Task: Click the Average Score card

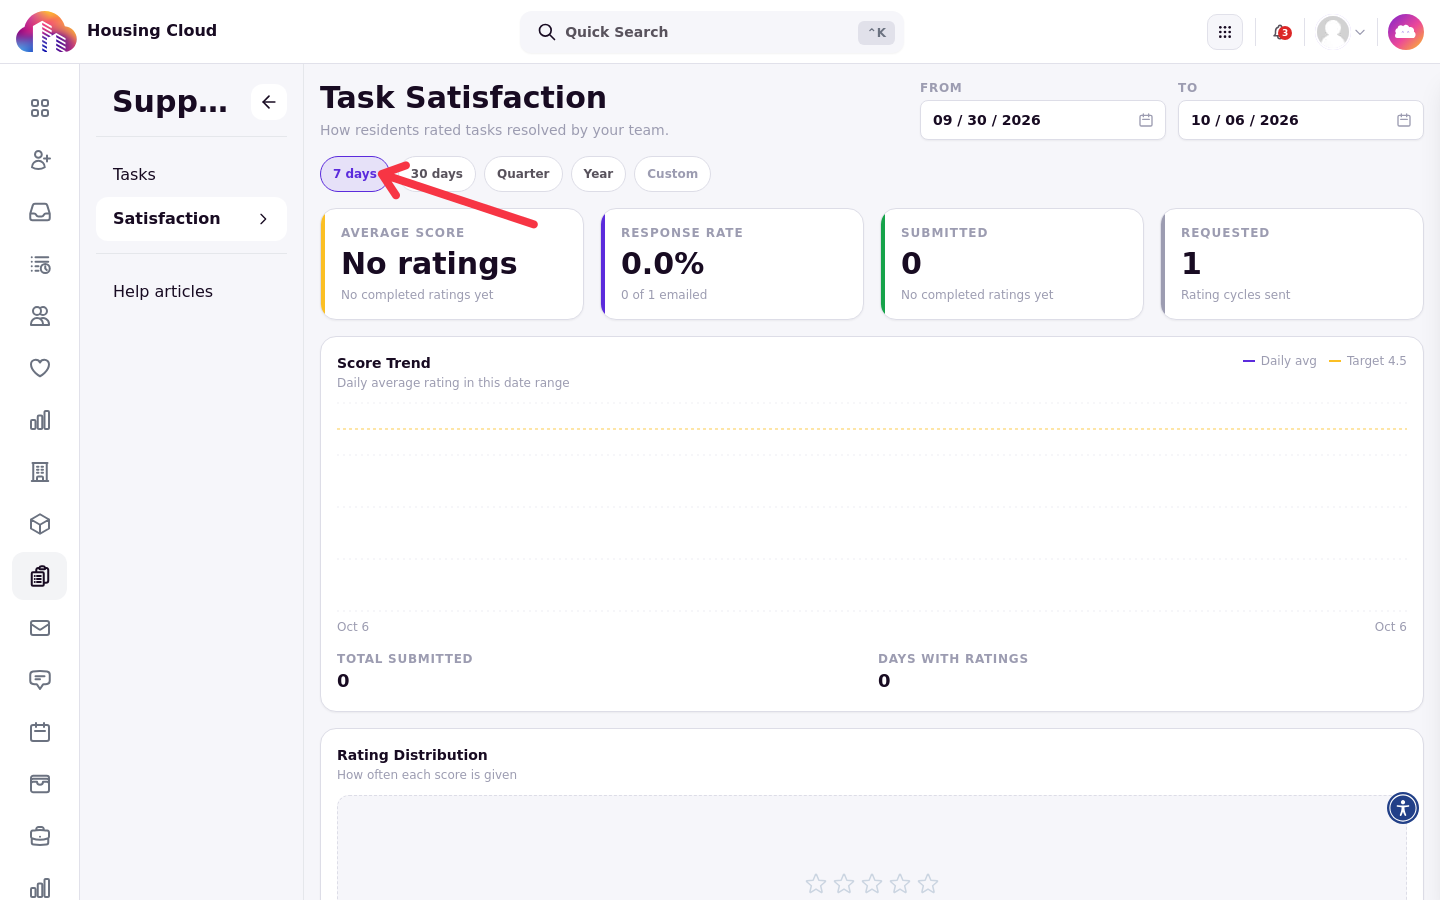Action: coord(452,264)
